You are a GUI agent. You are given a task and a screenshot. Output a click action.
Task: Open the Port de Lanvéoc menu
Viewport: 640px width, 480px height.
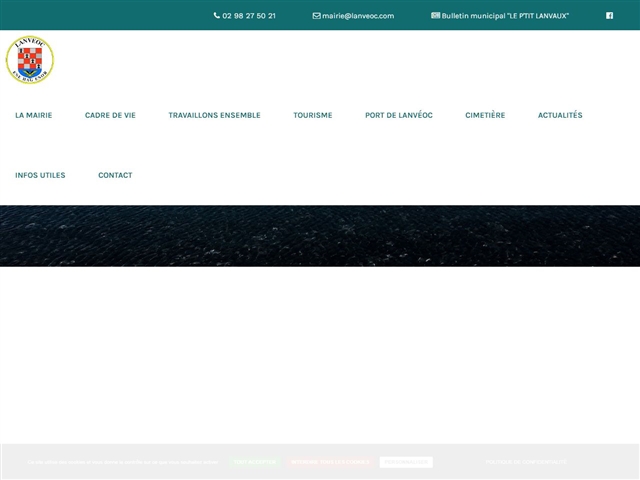pyautogui.click(x=398, y=115)
